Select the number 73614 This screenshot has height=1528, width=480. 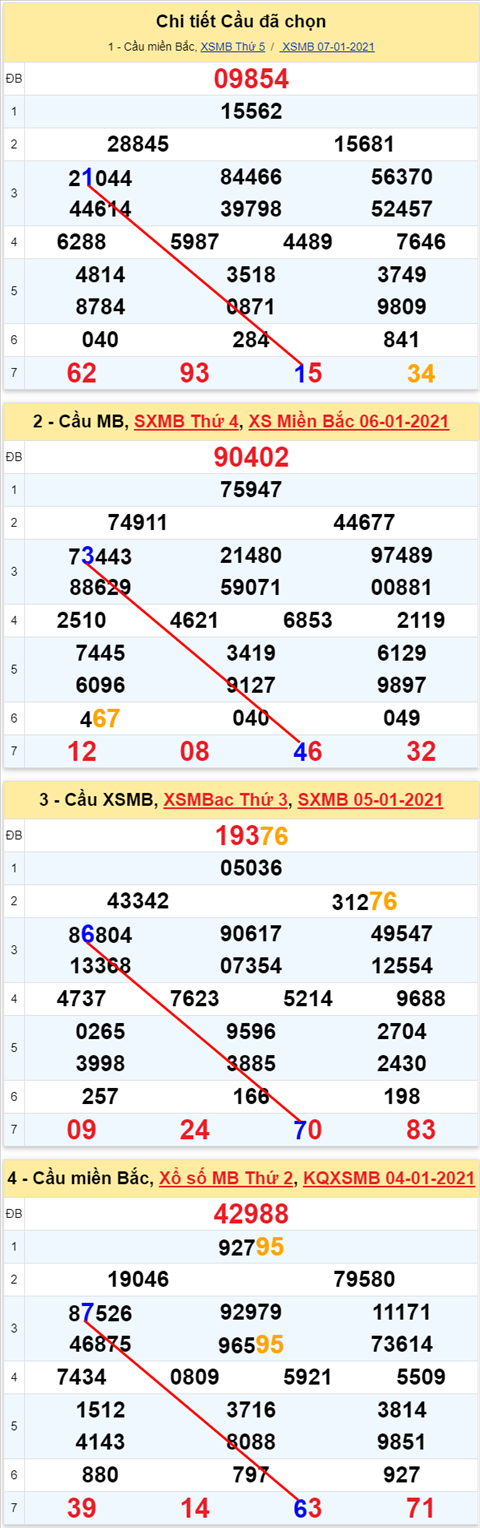pos(401,1344)
